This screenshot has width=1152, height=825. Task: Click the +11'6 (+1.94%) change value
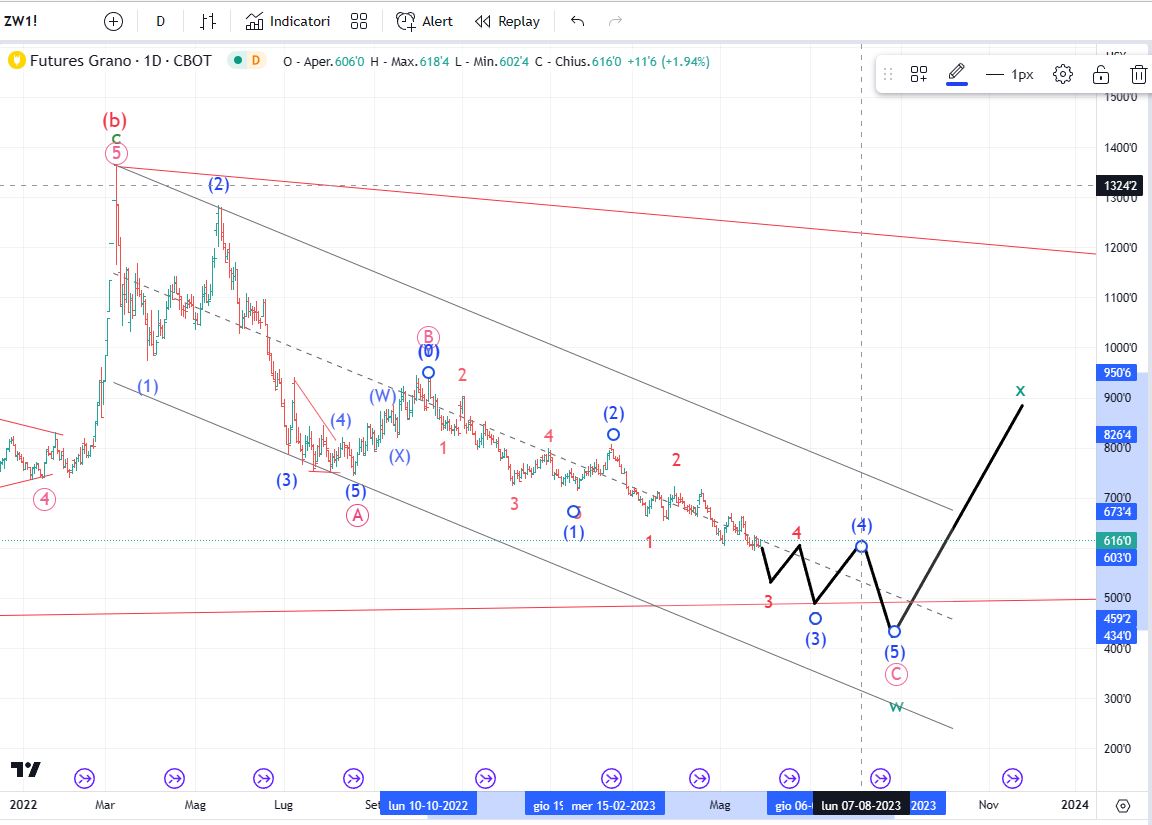[x=669, y=62]
